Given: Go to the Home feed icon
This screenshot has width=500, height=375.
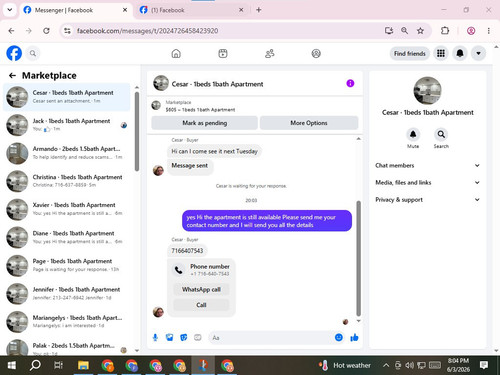Looking at the screenshot, I should pyautogui.click(x=176, y=53).
